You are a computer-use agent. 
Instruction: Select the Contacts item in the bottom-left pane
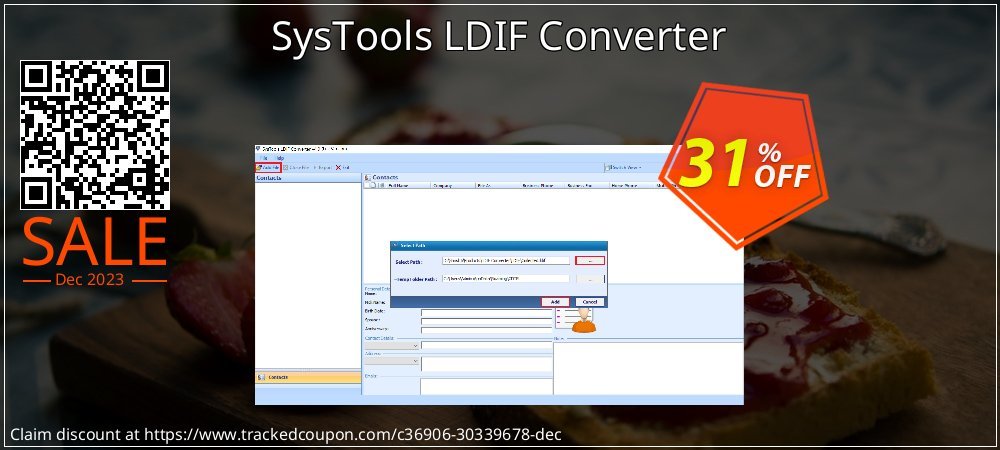308,377
